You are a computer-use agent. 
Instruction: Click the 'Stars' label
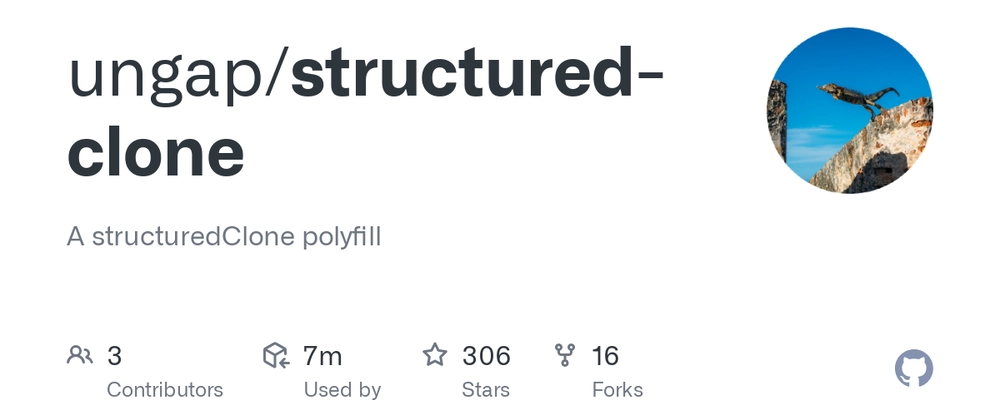point(486,389)
